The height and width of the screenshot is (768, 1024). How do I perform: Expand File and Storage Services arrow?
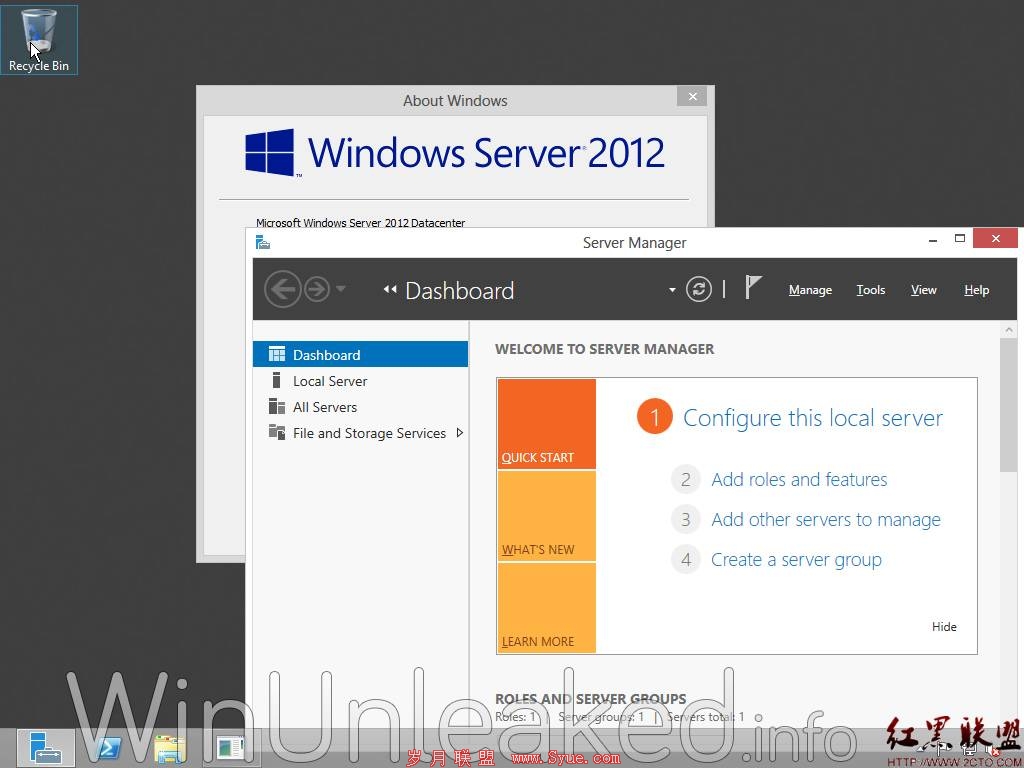point(460,432)
